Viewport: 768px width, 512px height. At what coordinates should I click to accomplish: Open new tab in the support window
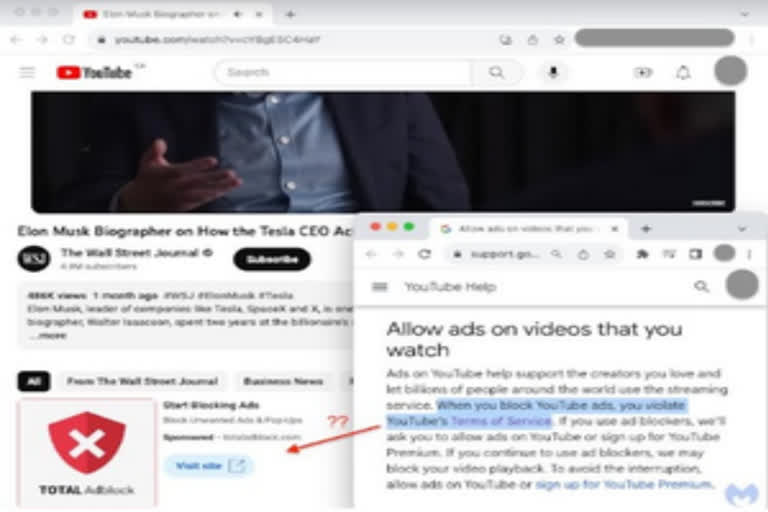646,229
